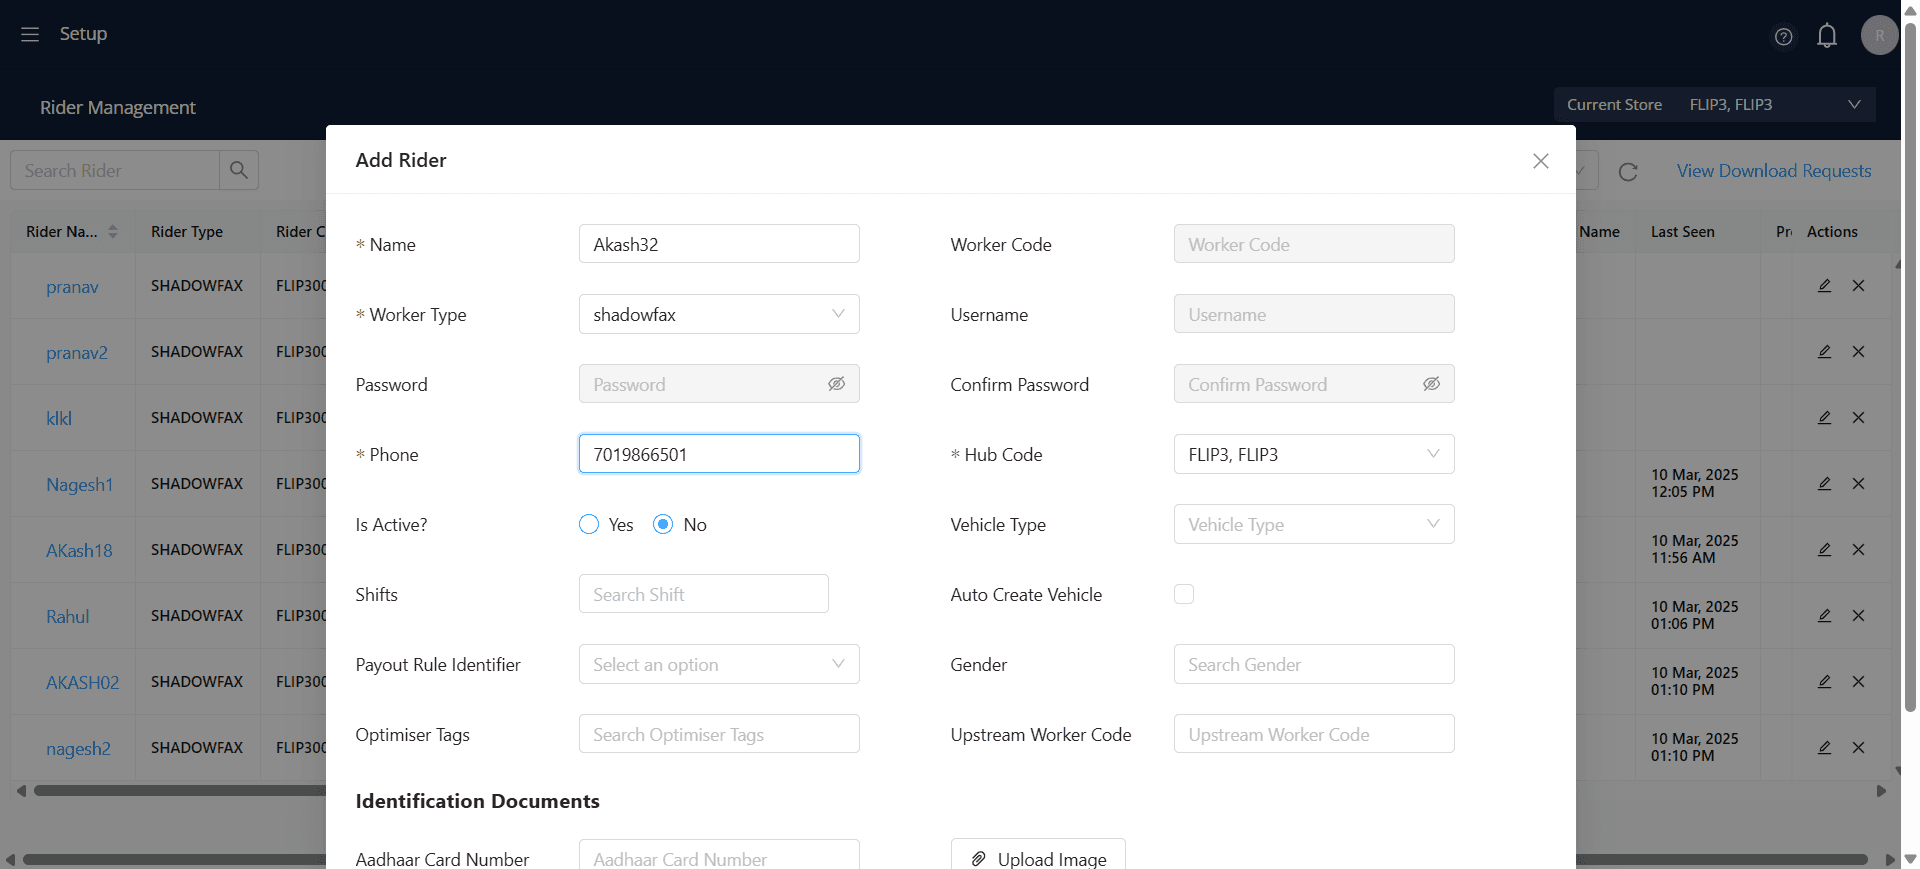Open the help question mark icon

(1783, 37)
